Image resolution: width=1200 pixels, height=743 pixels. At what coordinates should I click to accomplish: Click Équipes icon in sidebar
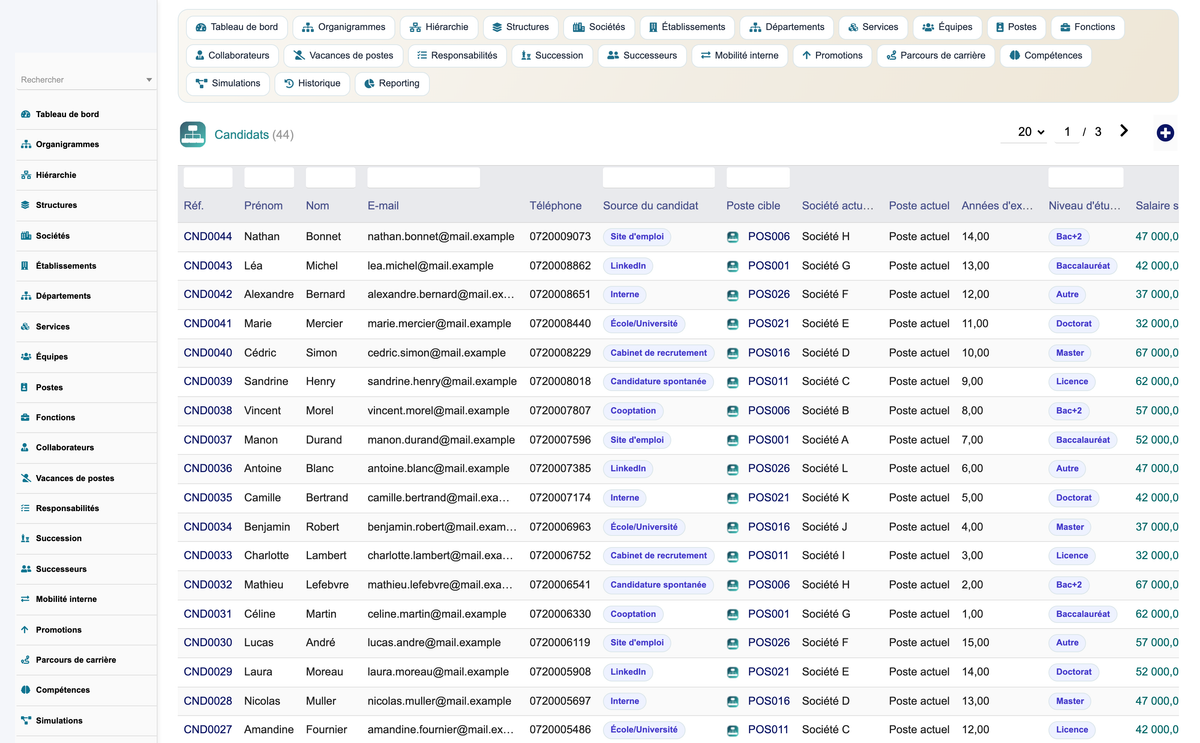click(25, 356)
